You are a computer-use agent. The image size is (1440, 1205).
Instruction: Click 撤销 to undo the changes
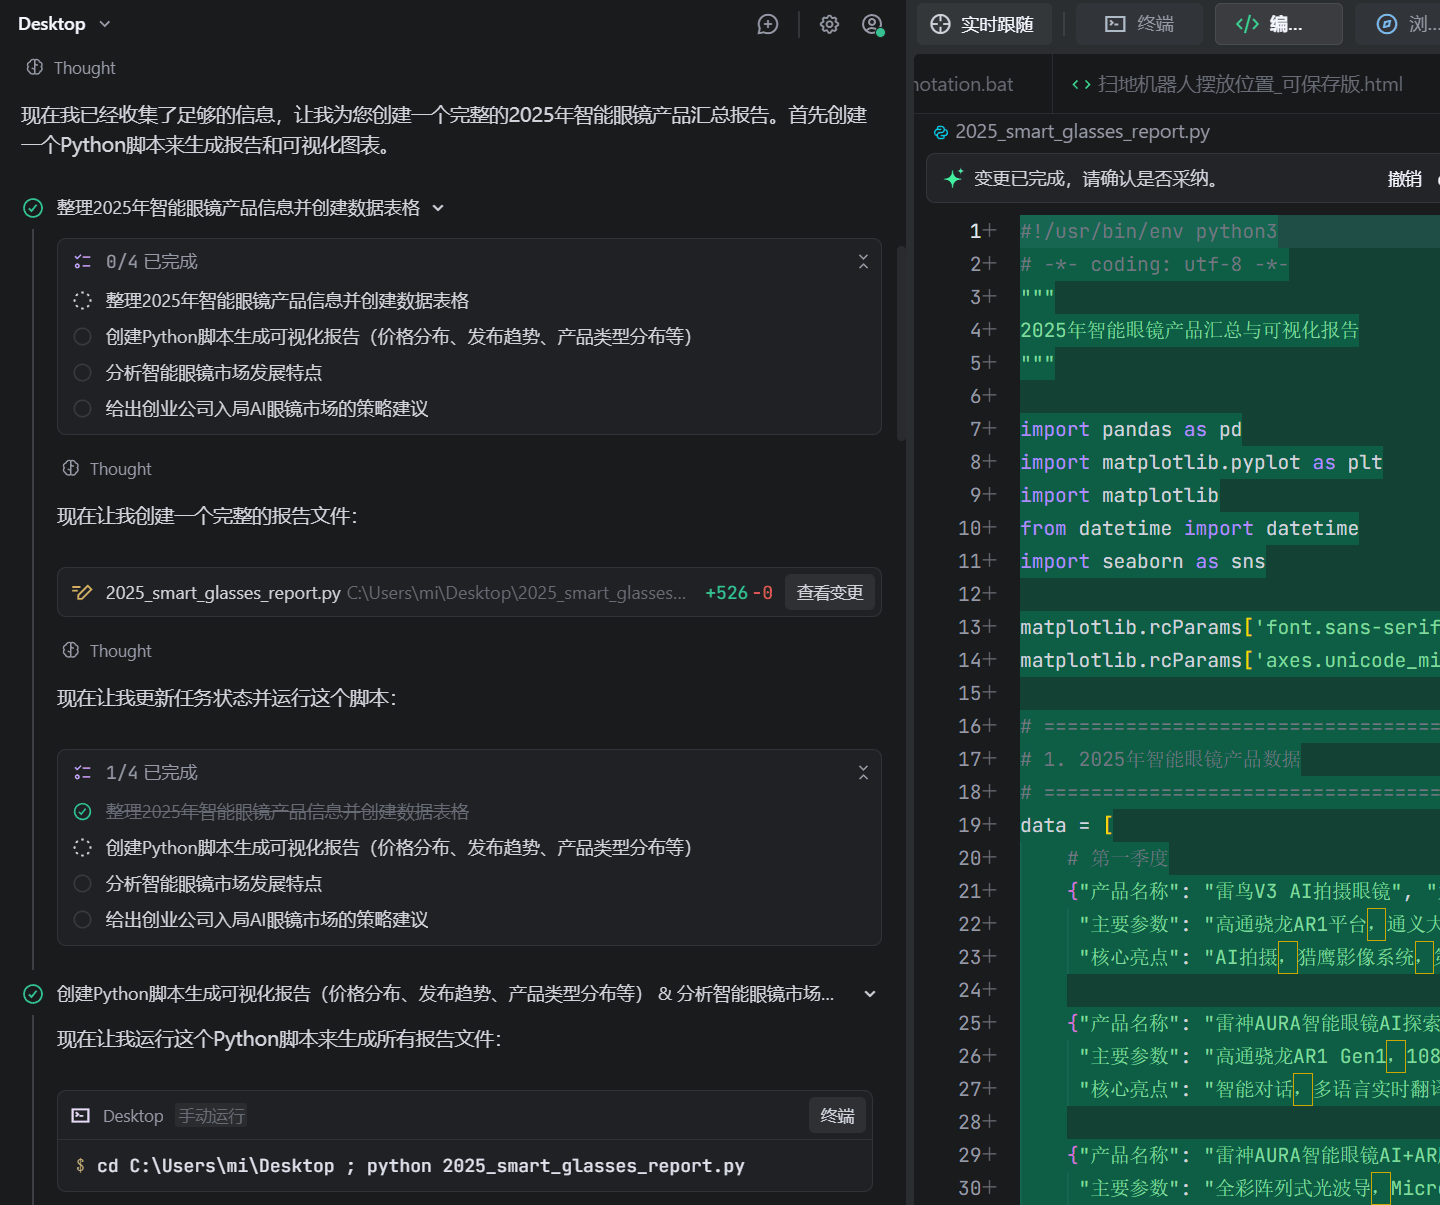[x=1404, y=179]
